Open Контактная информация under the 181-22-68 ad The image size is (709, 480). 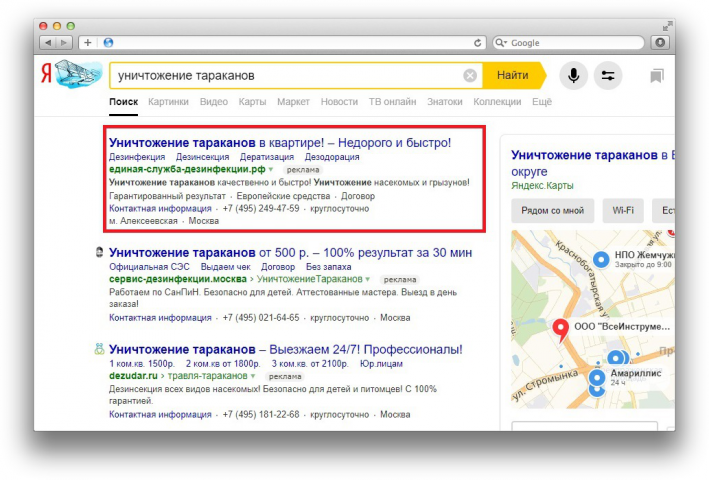click(160, 414)
